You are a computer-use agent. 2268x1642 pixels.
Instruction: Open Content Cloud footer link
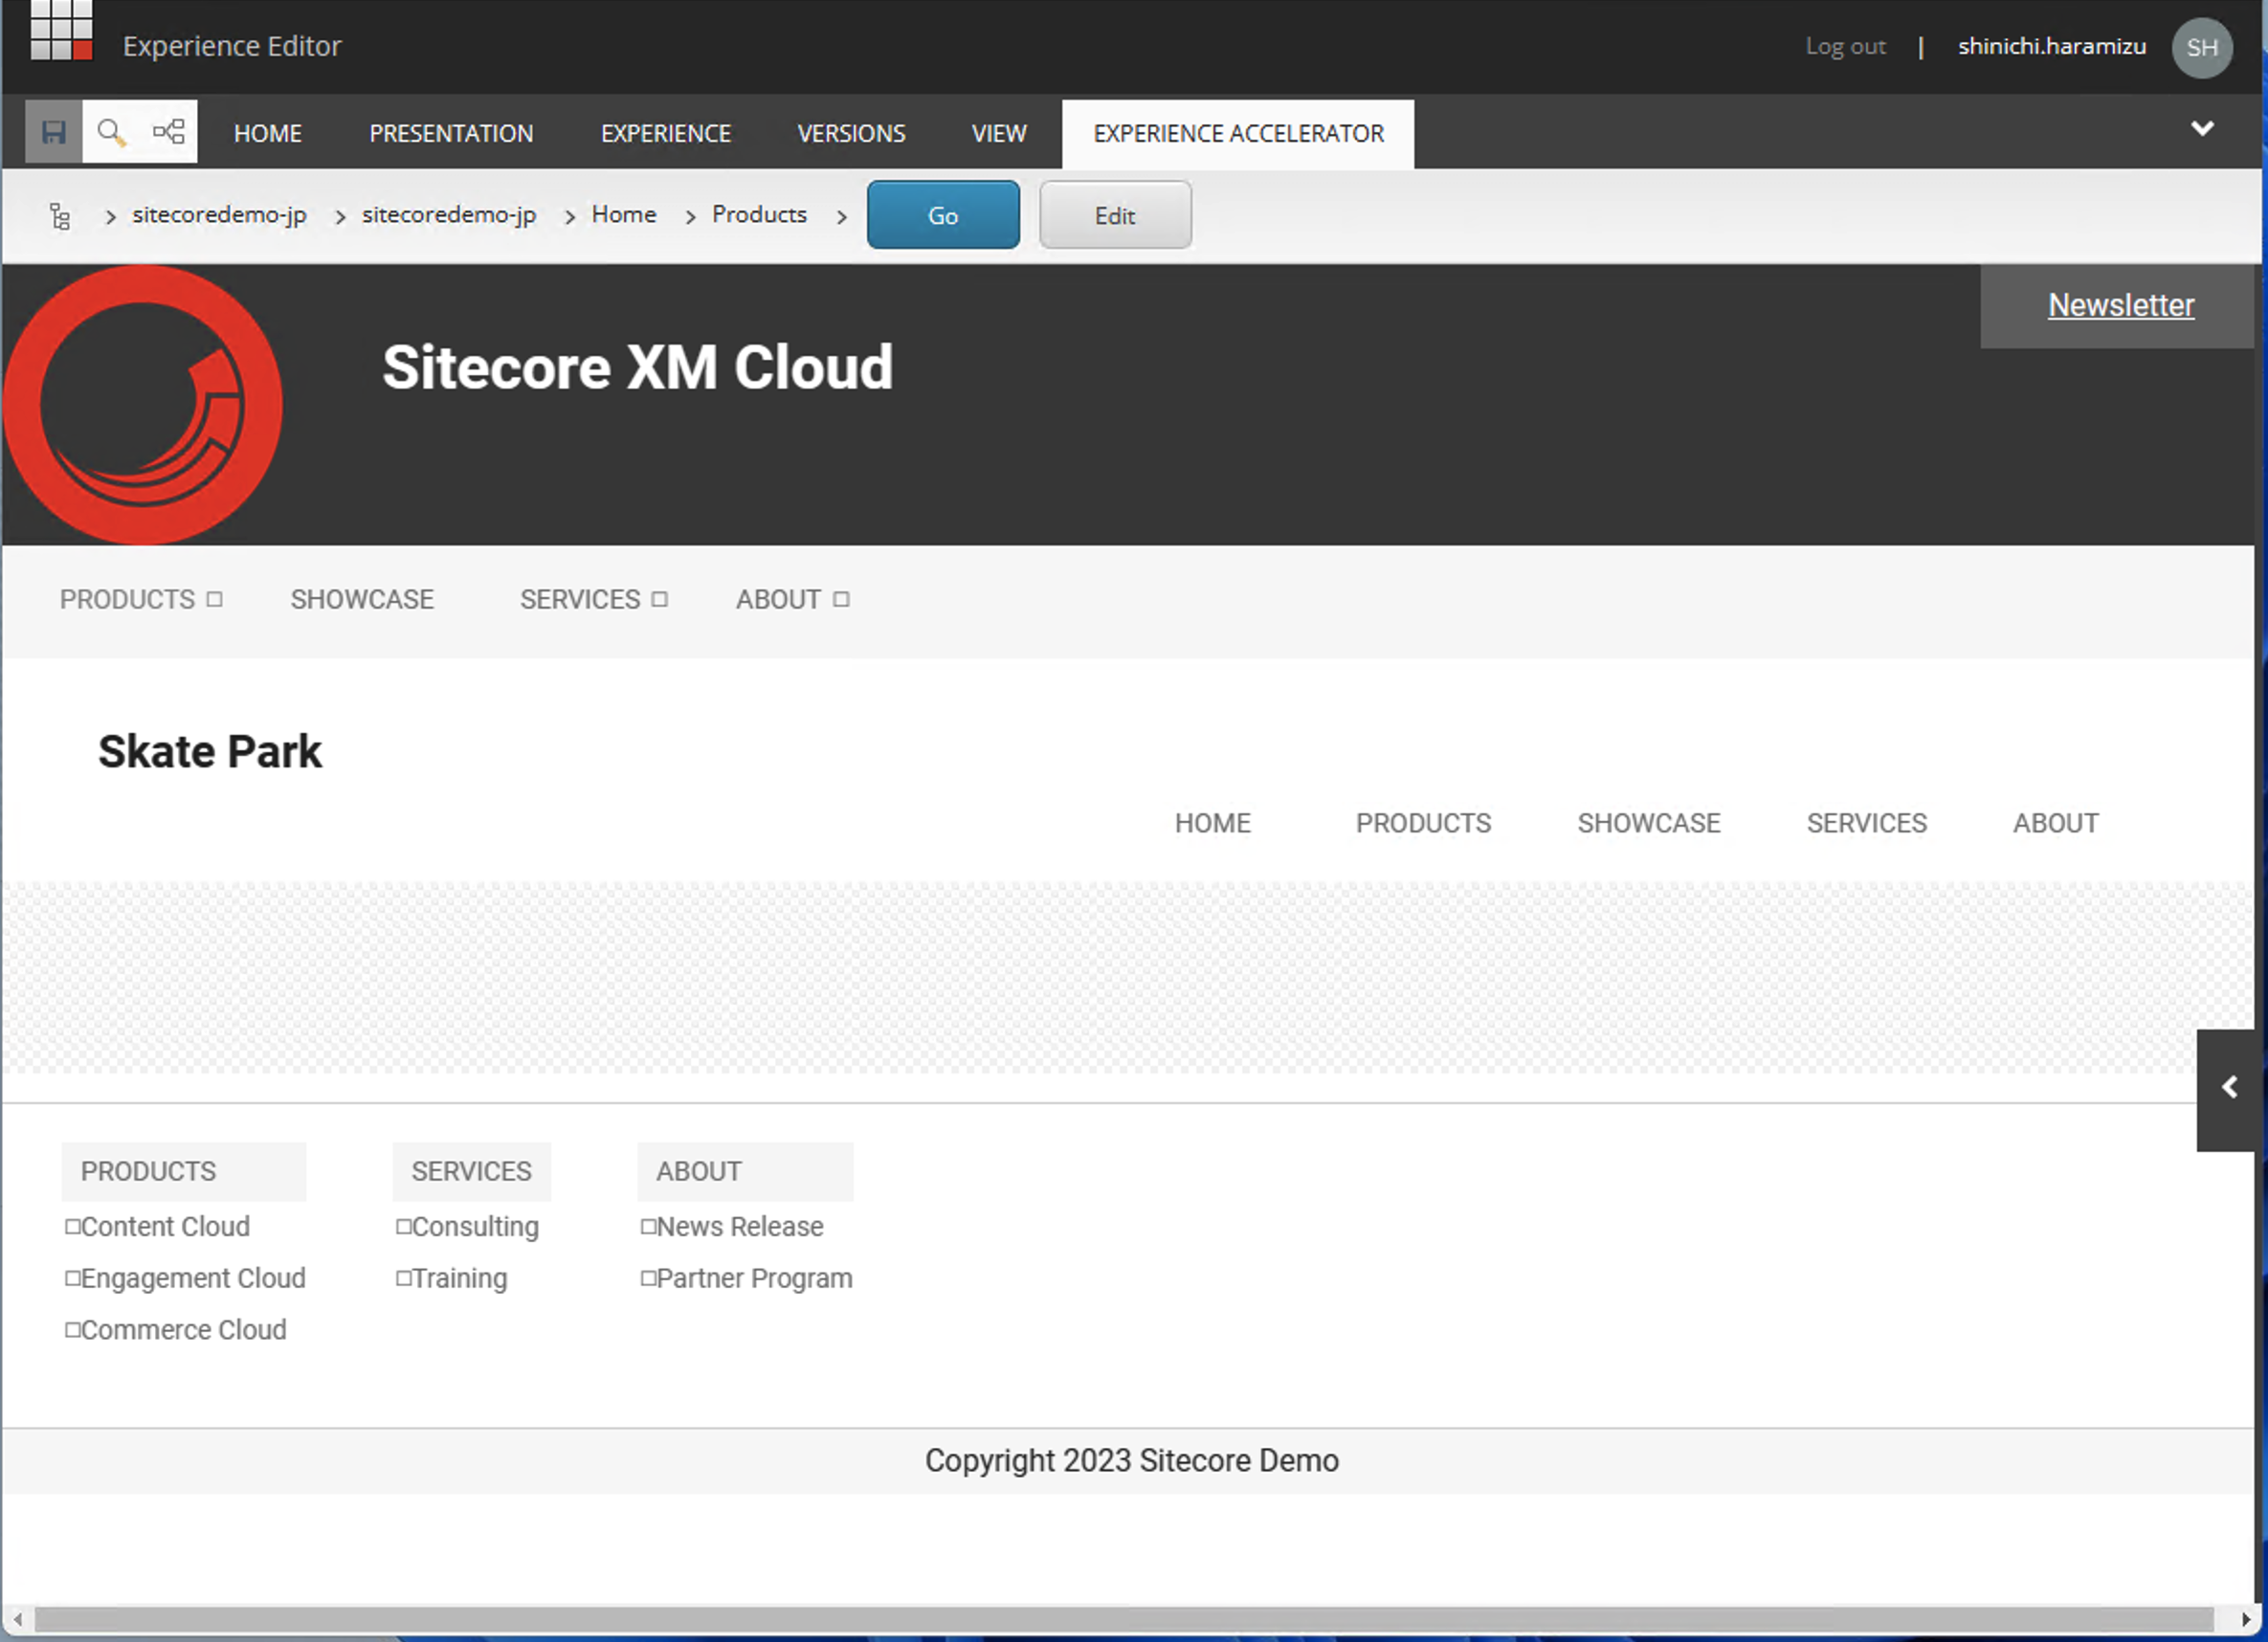pos(165,1227)
